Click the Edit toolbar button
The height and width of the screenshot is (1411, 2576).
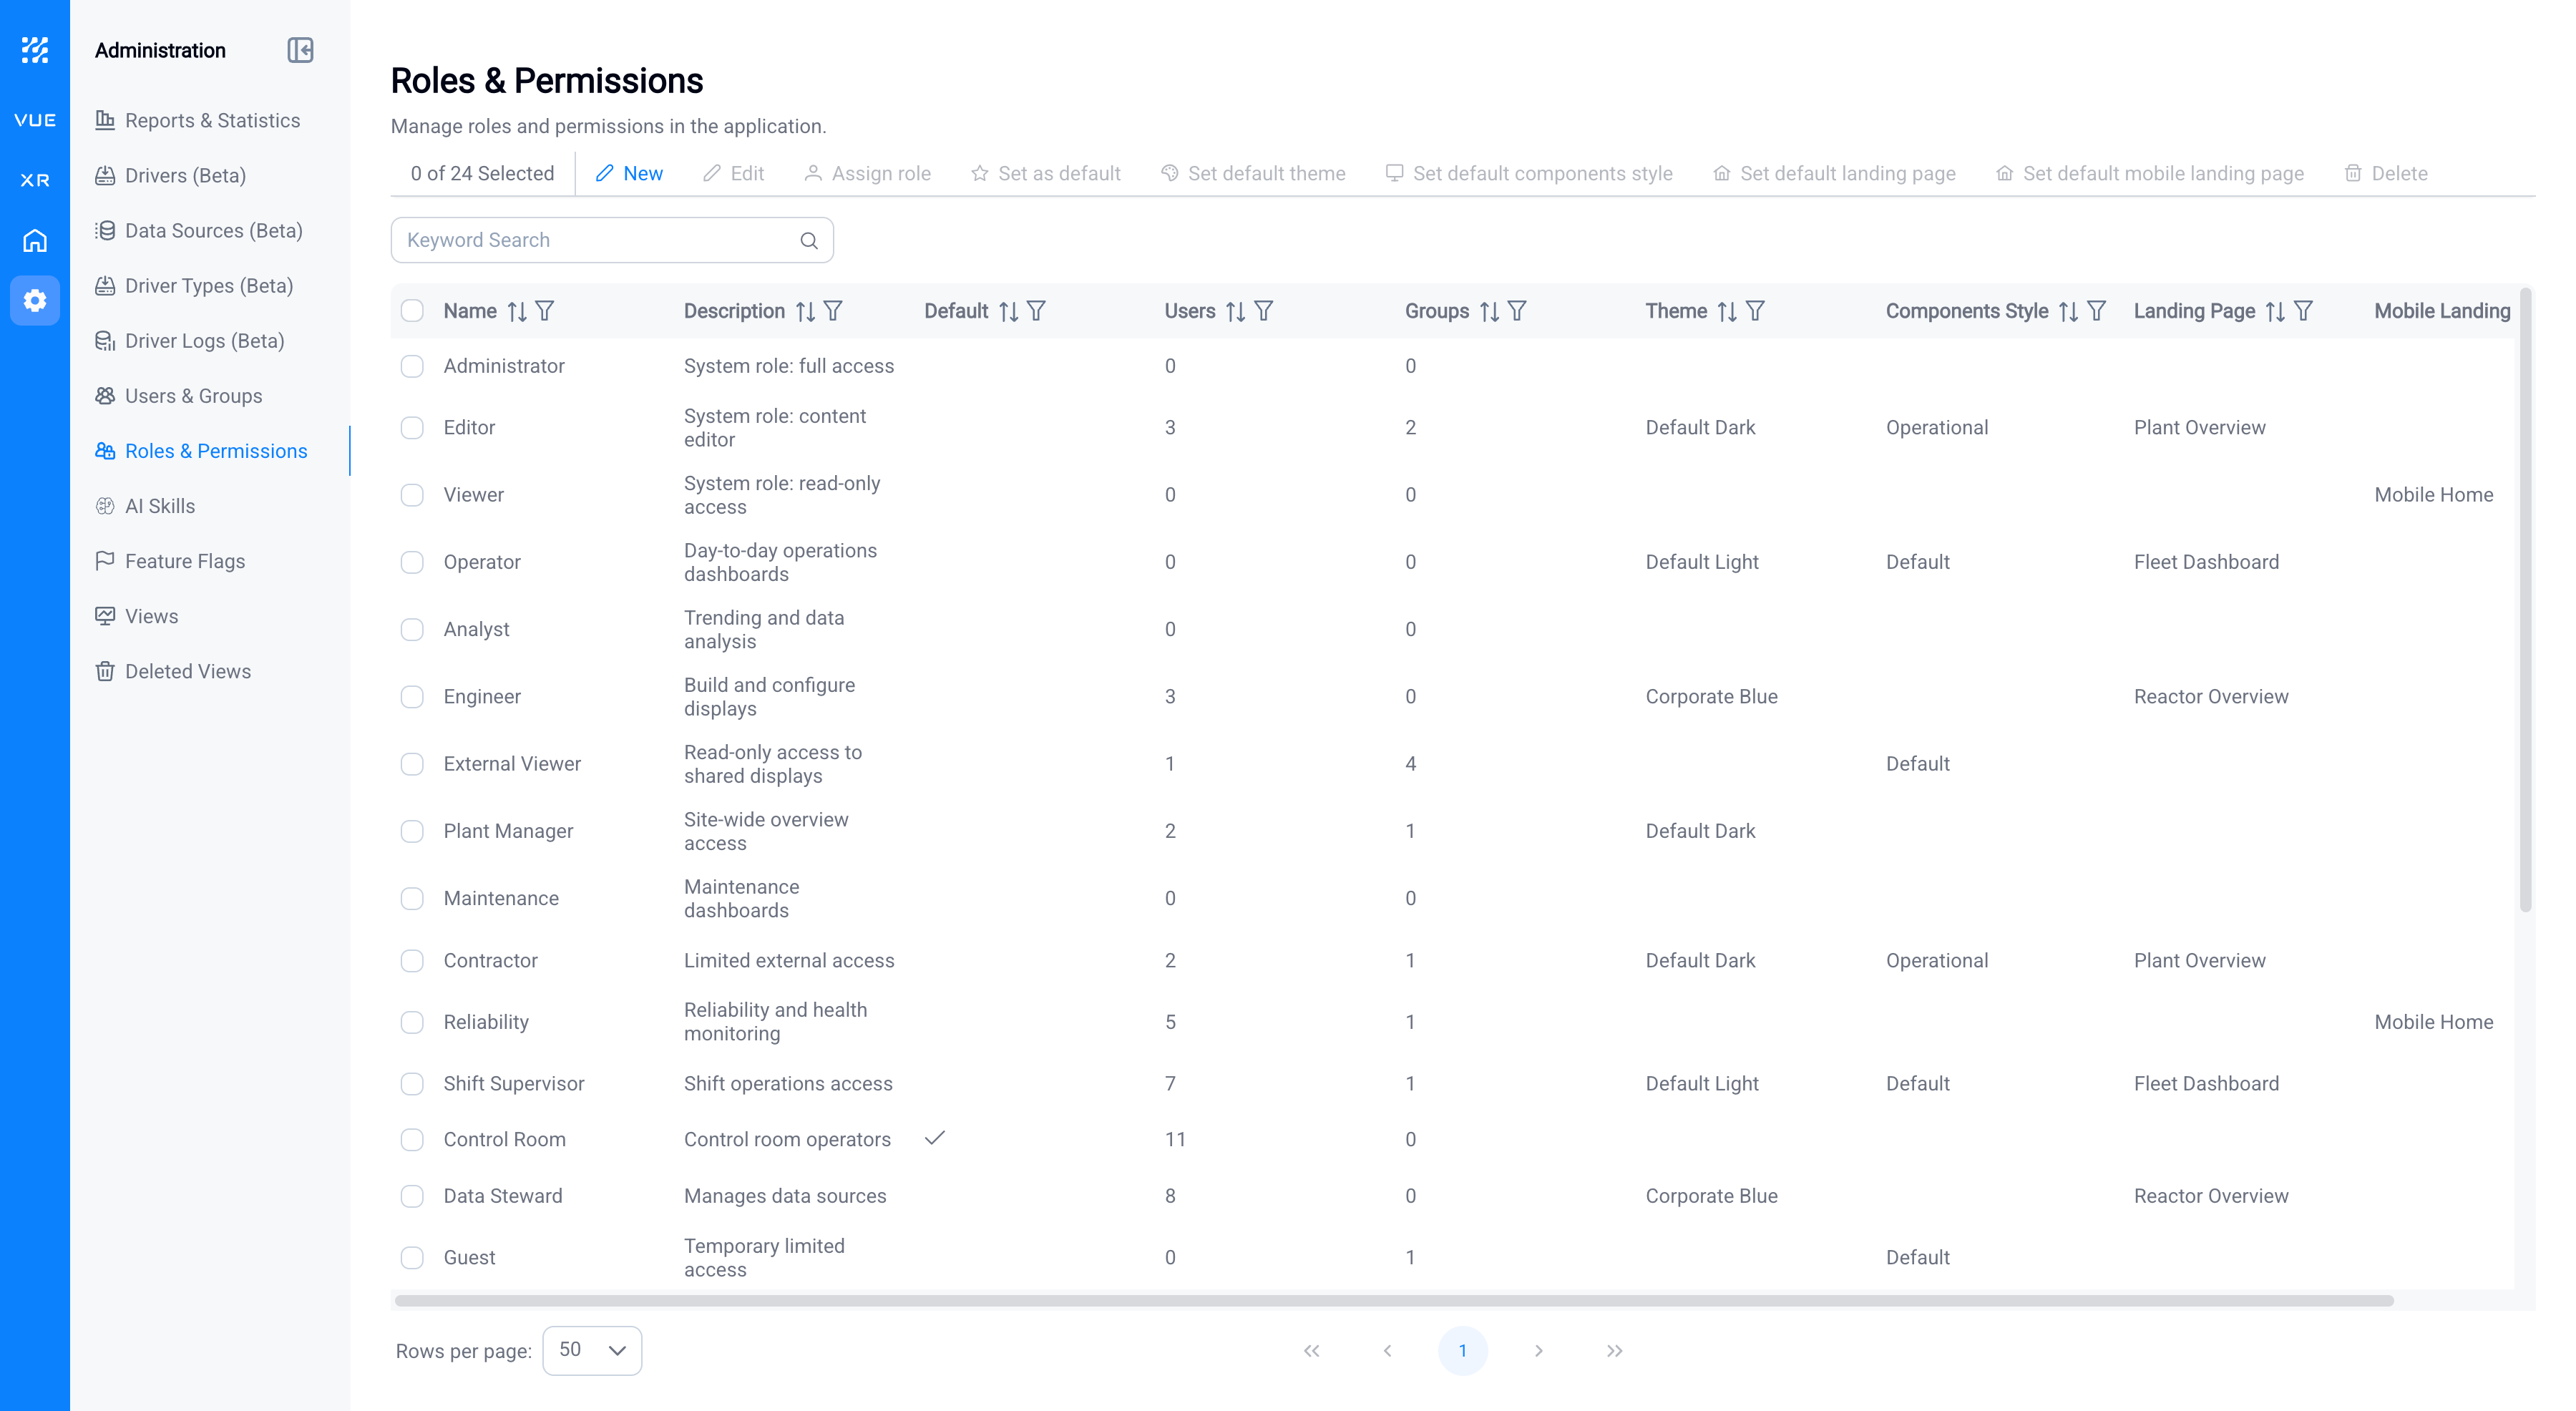coord(733,173)
